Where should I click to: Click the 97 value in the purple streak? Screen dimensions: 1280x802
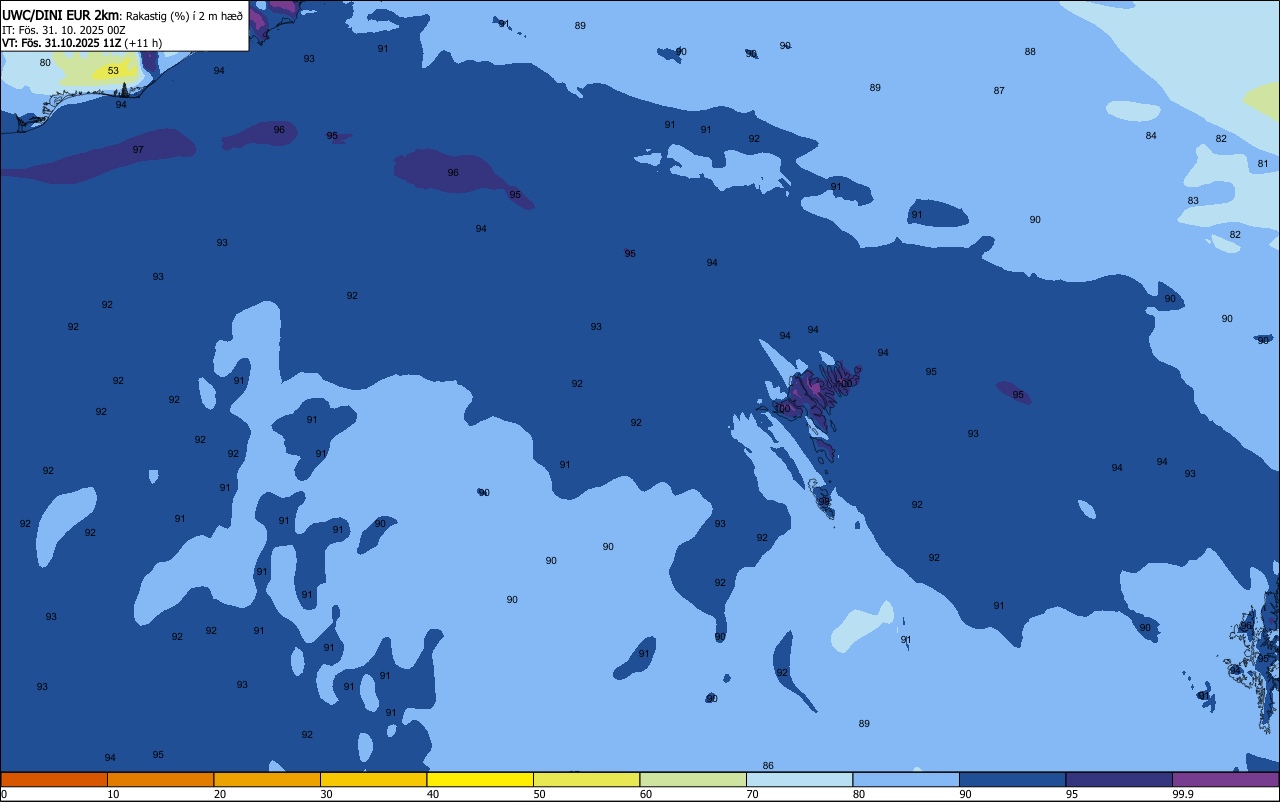click(138, 150)
